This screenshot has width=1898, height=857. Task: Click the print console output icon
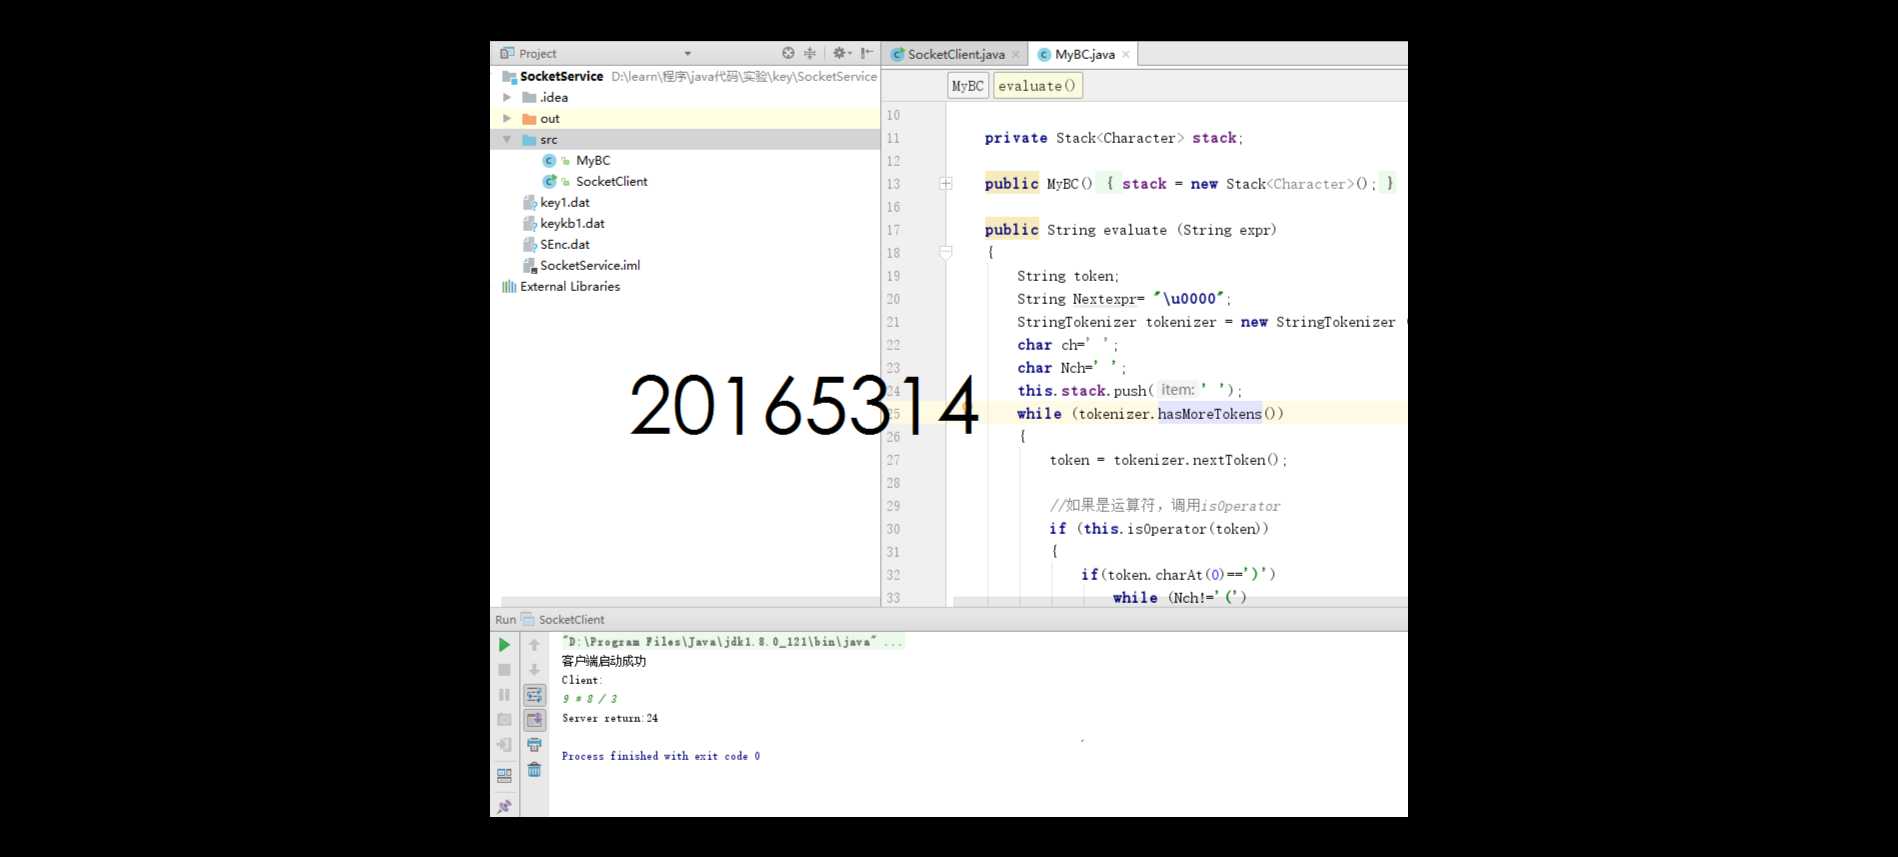(534, 745)
